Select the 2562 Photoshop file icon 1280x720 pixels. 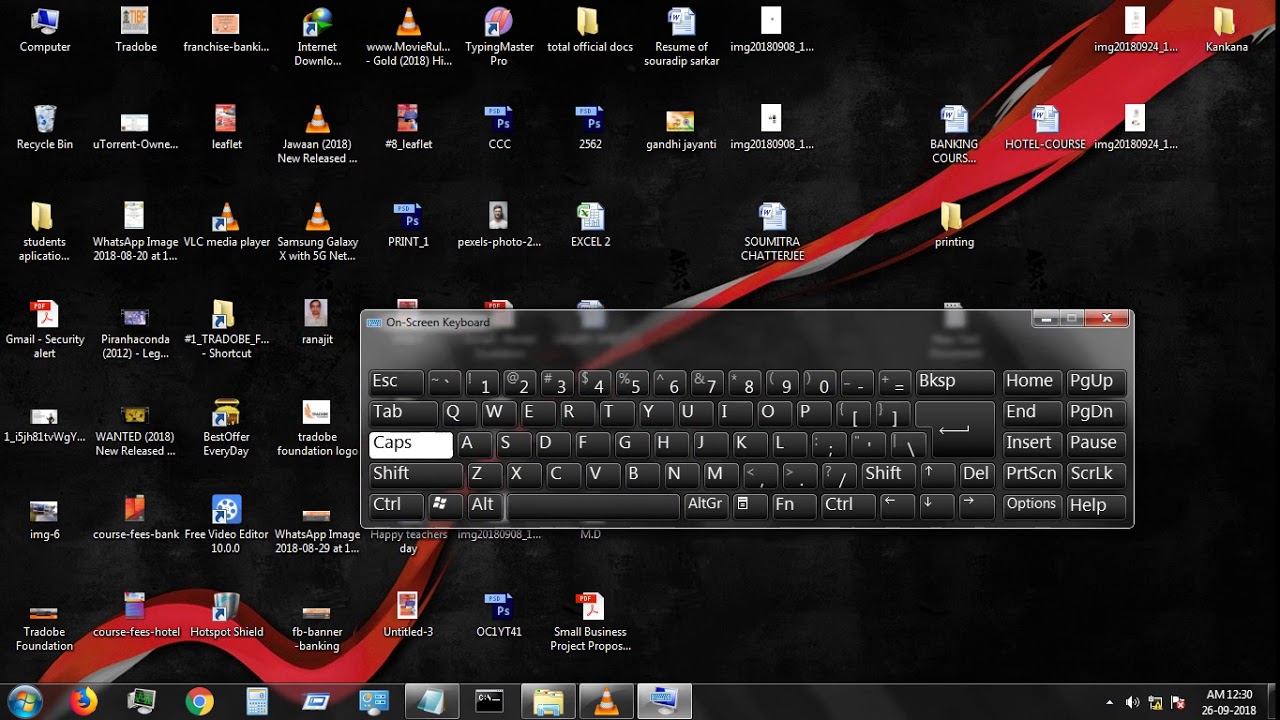pyautogui.click(x=590, y=128)
